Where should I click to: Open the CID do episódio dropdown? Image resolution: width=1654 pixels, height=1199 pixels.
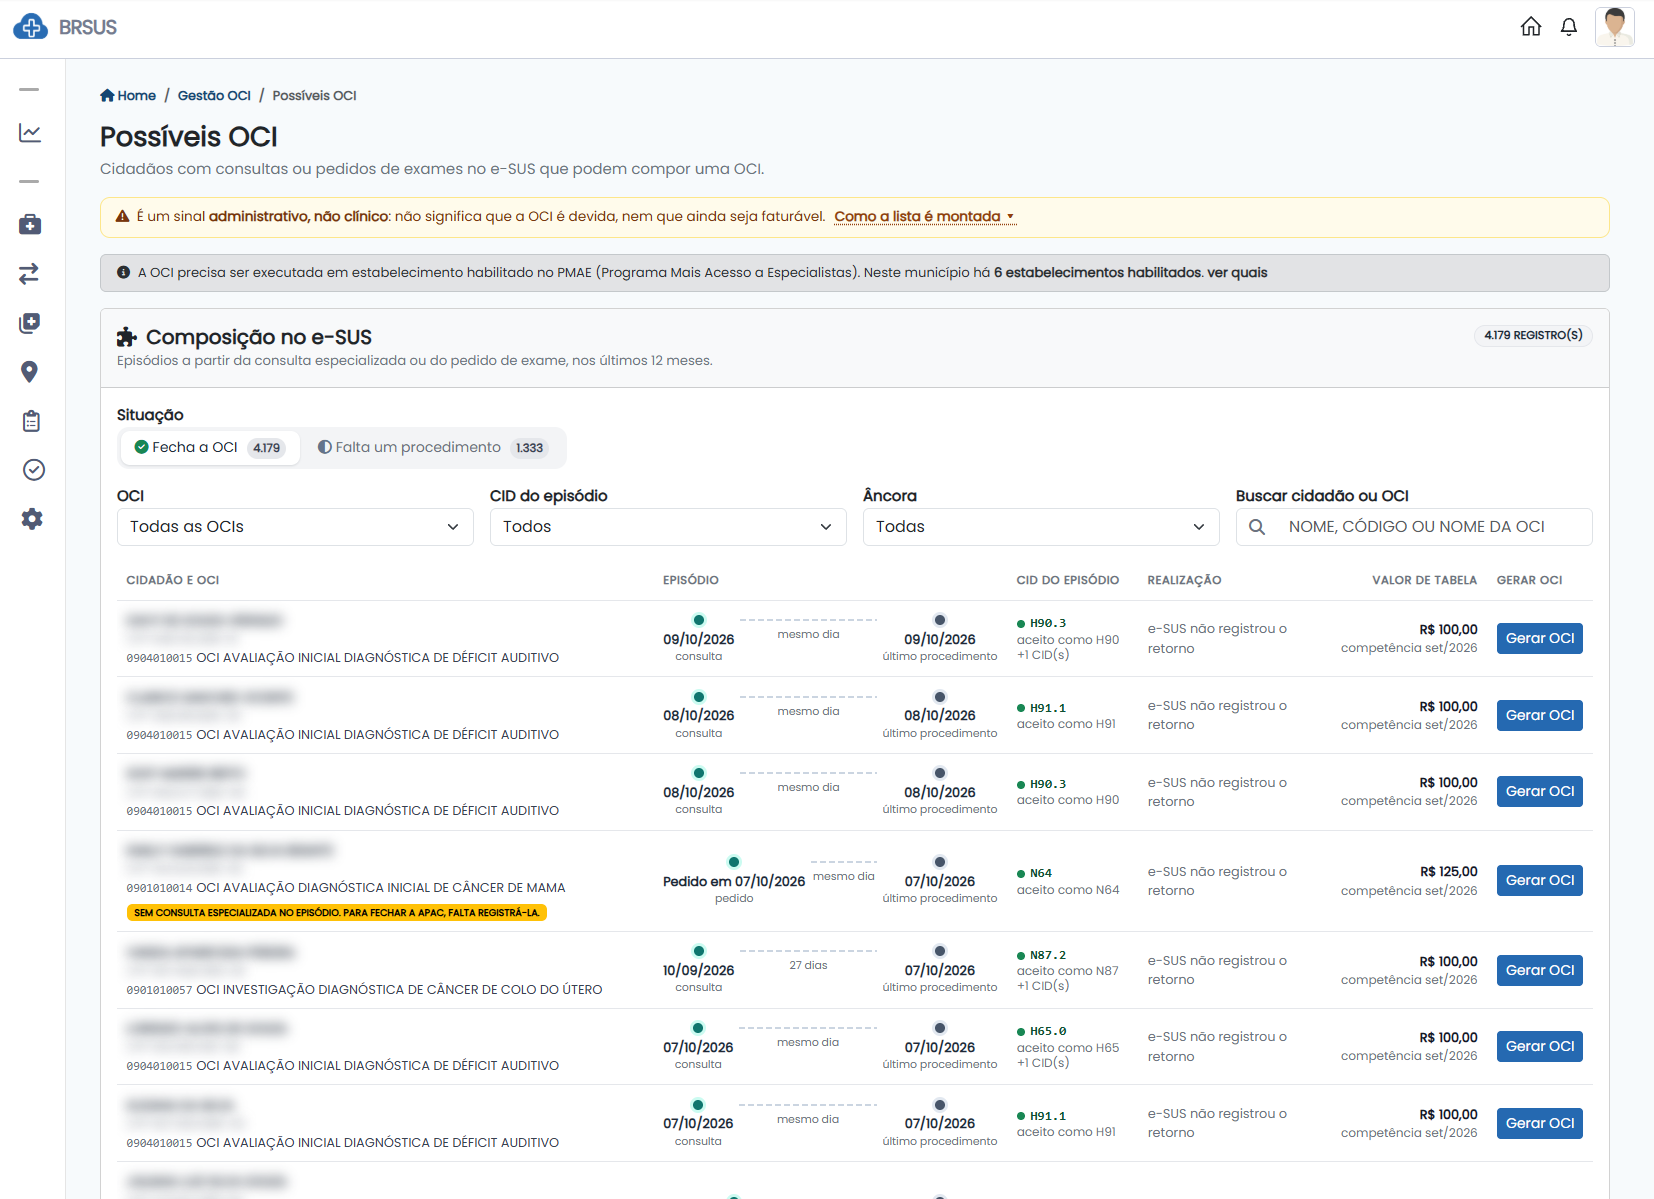tap(668, 527)
